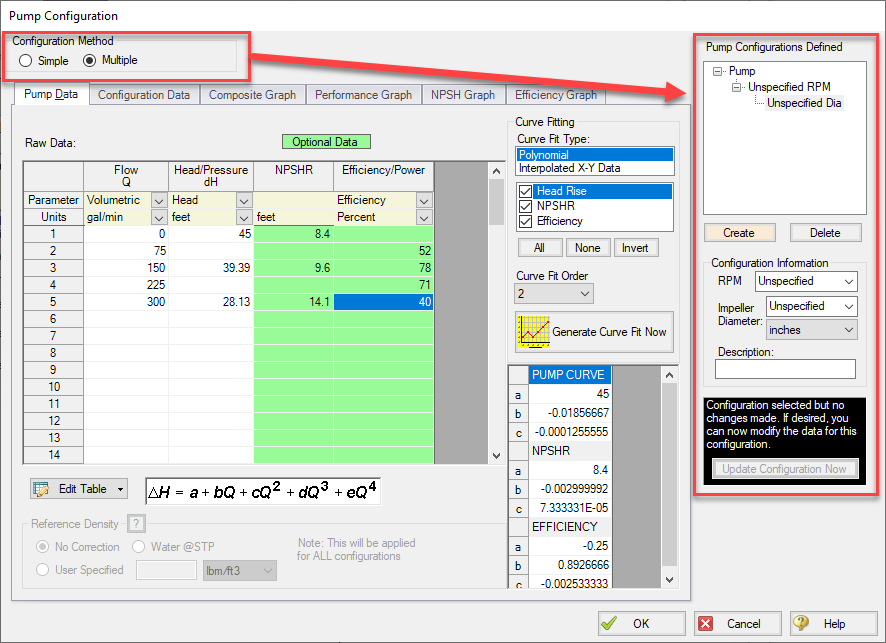Collapse the Pump tree node
886x643 pixels.
[x=718, y=72]
